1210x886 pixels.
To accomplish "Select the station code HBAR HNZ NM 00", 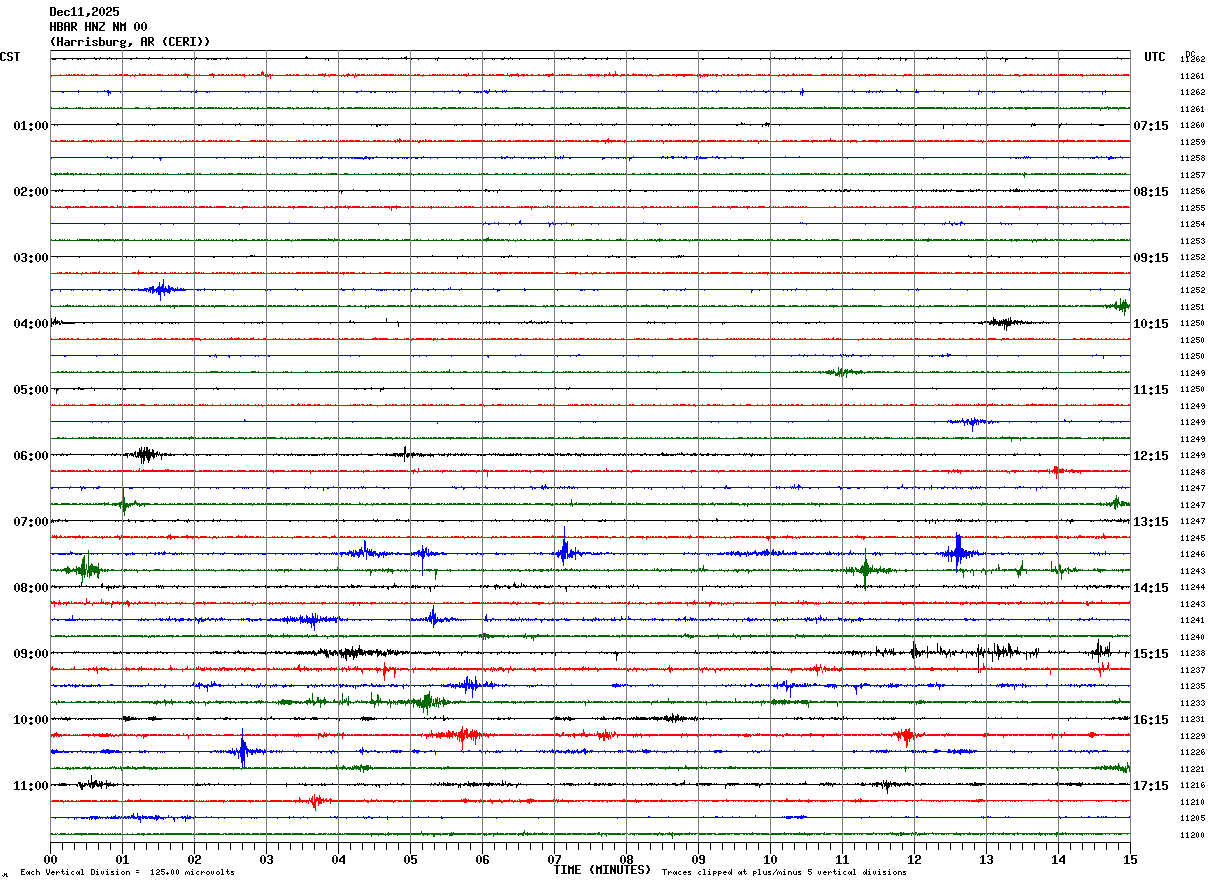I will [98, 27].
